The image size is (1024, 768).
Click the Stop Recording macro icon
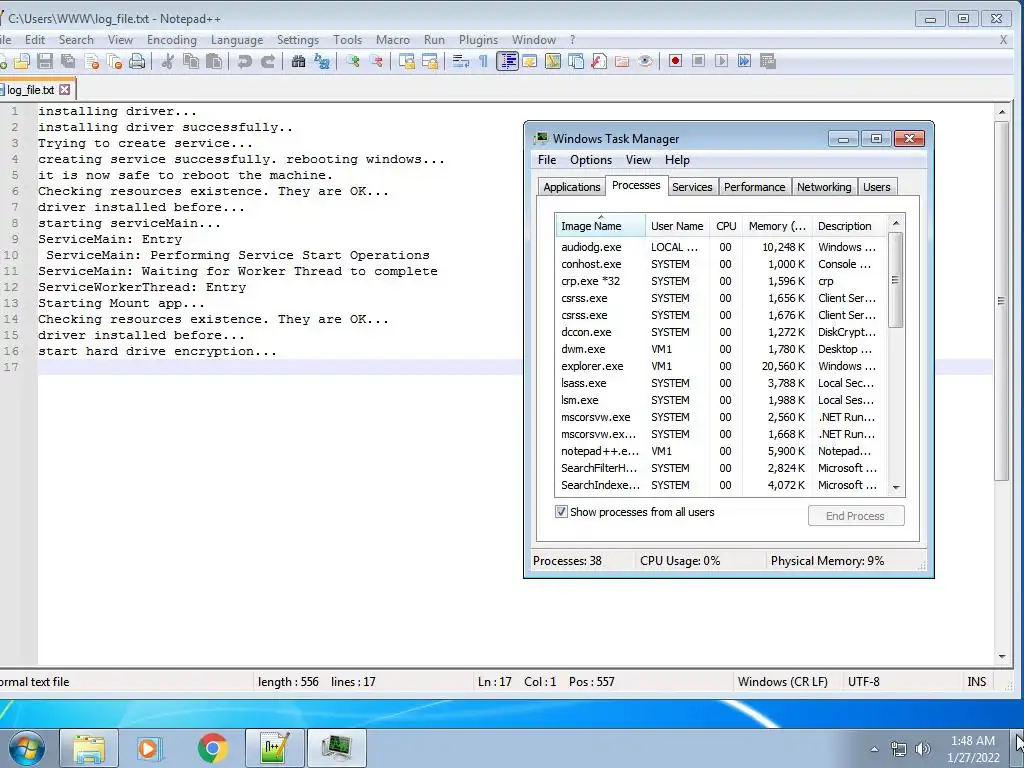tap(698, 61)
